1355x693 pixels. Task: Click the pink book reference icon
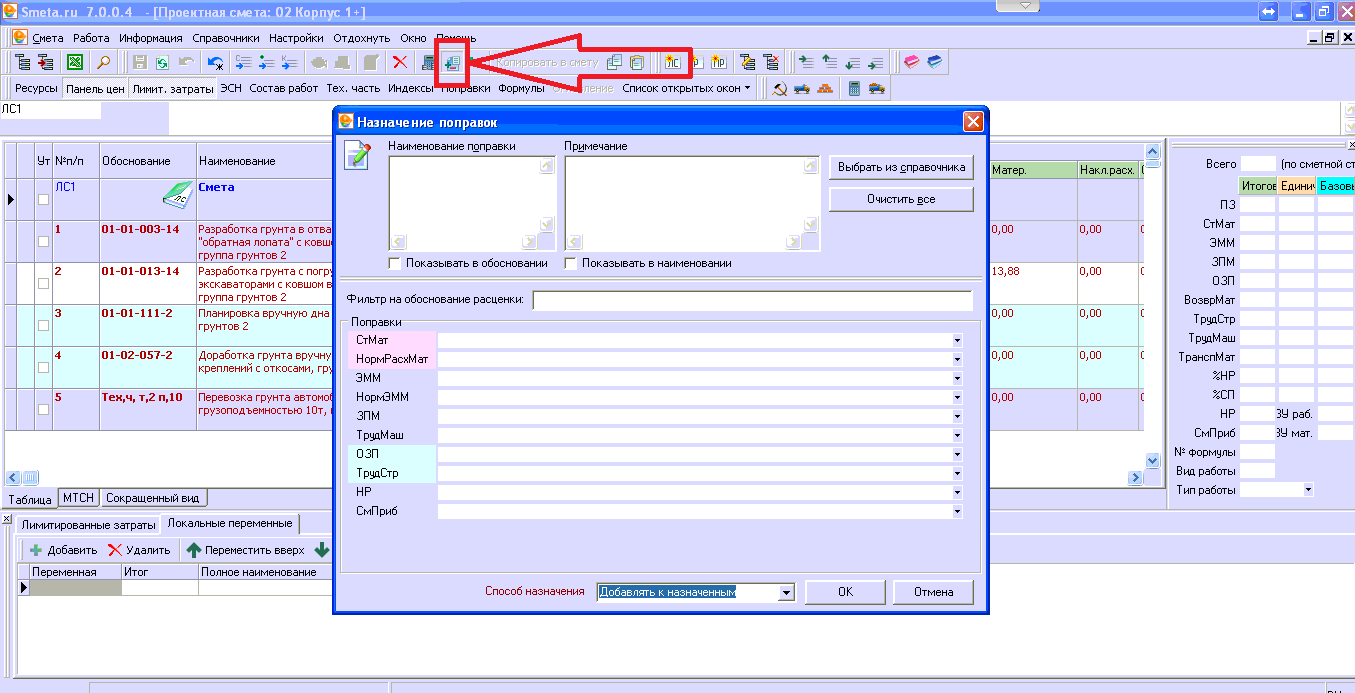[911, 62]
